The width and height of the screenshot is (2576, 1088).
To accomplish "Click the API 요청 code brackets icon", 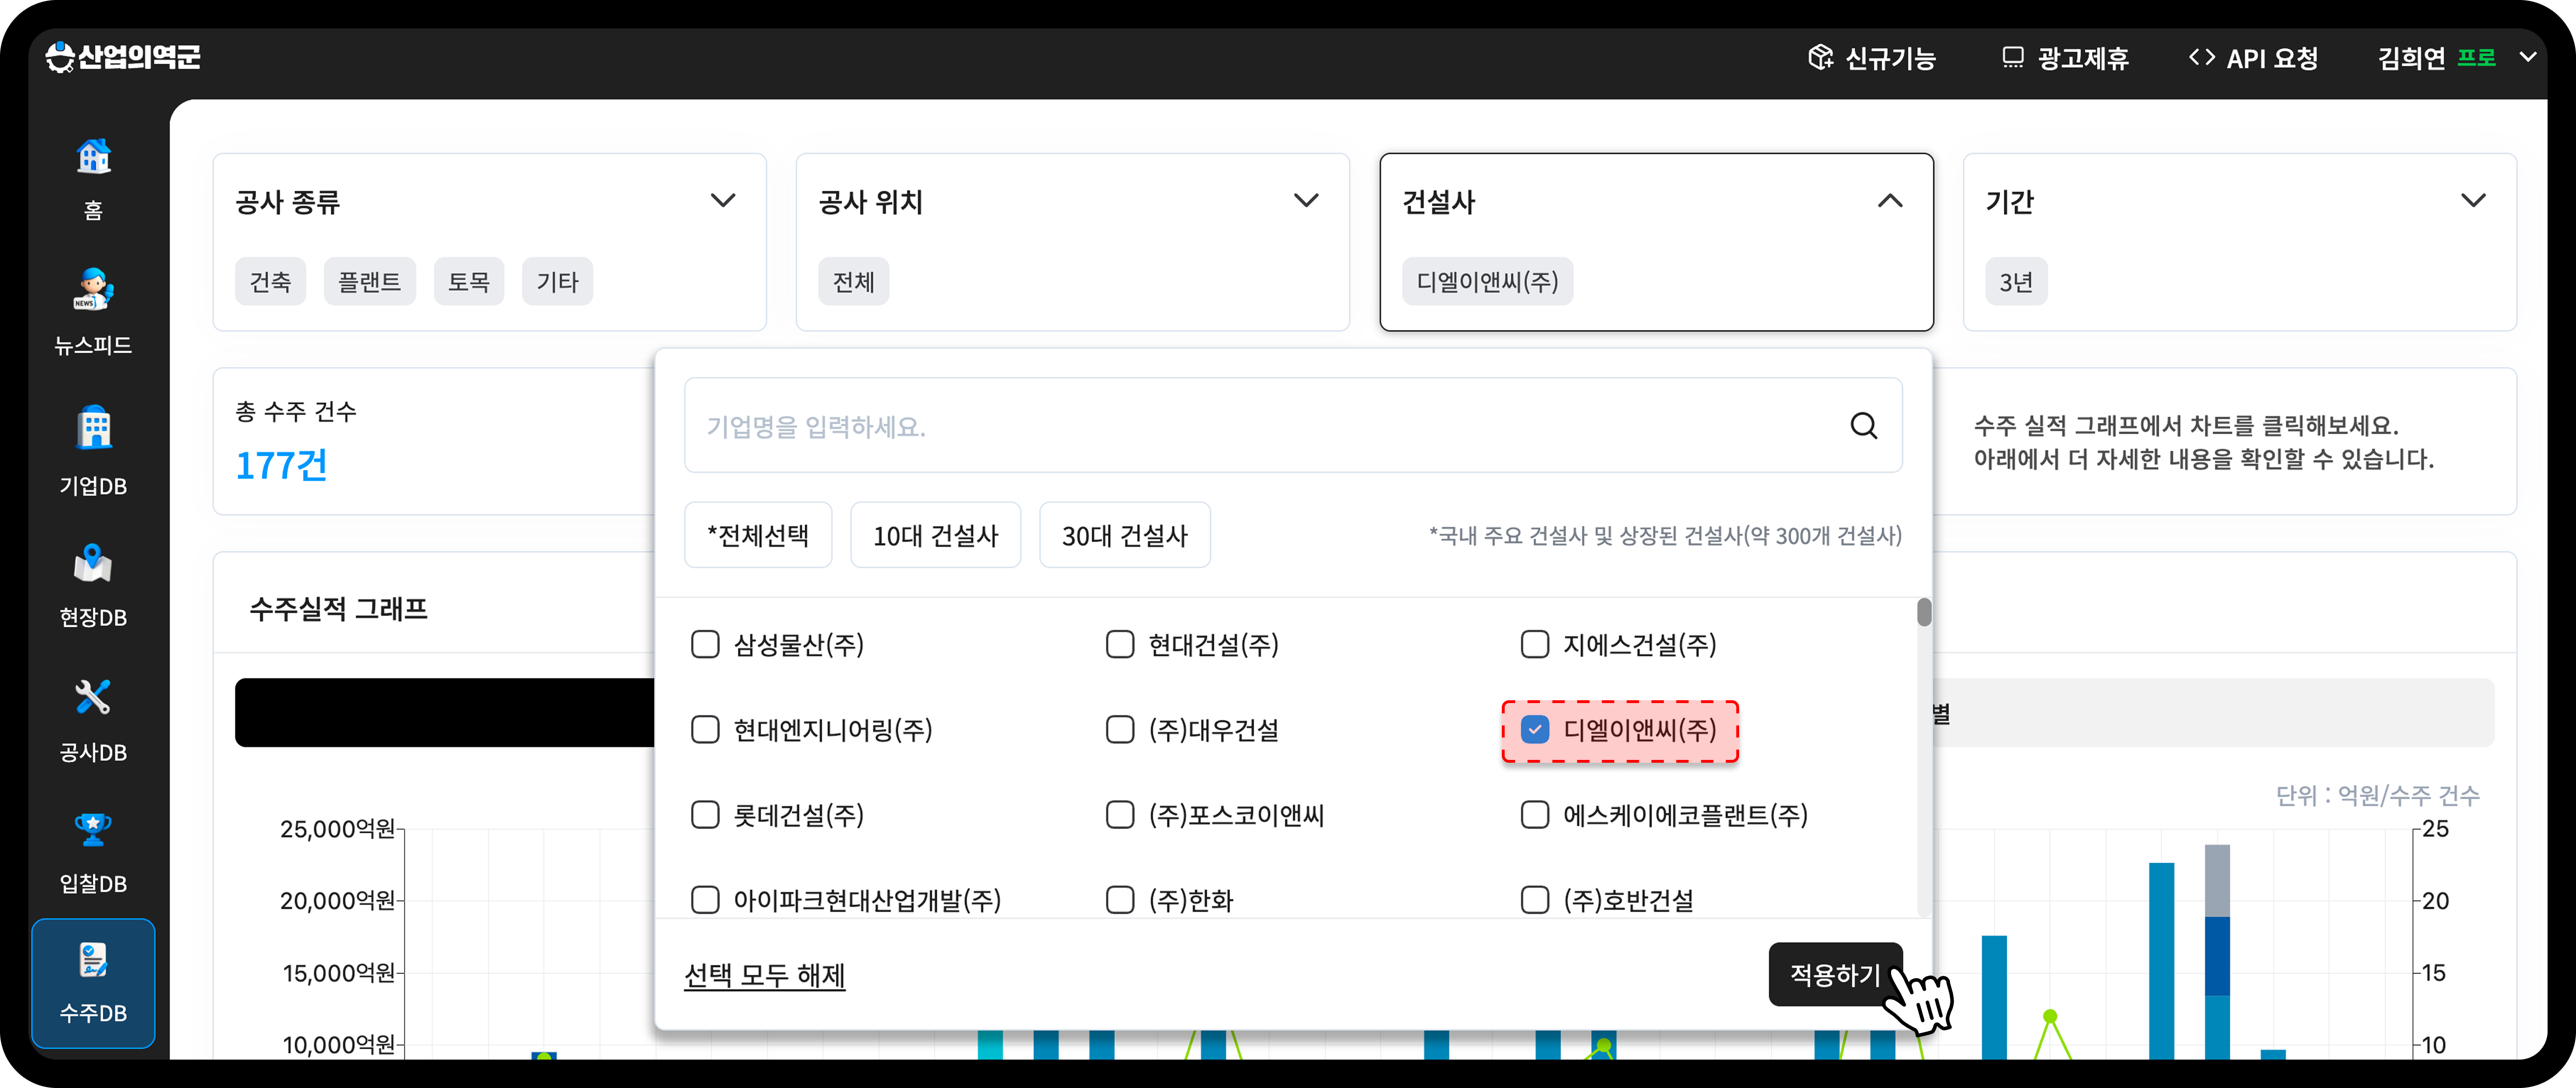I will pyautogui.click(x=2201, y=57).
